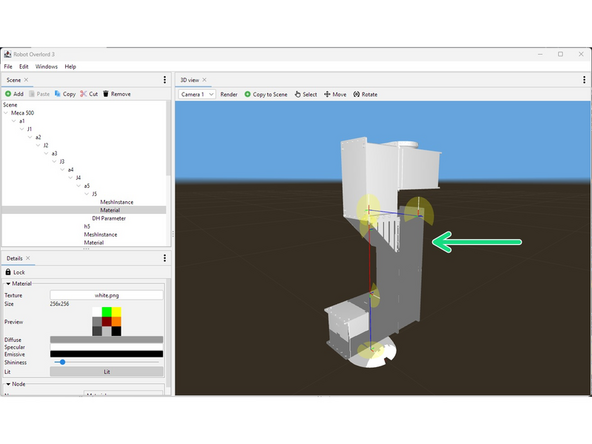This screenshot has width=592, height=444.
Task: Collapse the a2 tree node
Action: click(x=30, y=137)
